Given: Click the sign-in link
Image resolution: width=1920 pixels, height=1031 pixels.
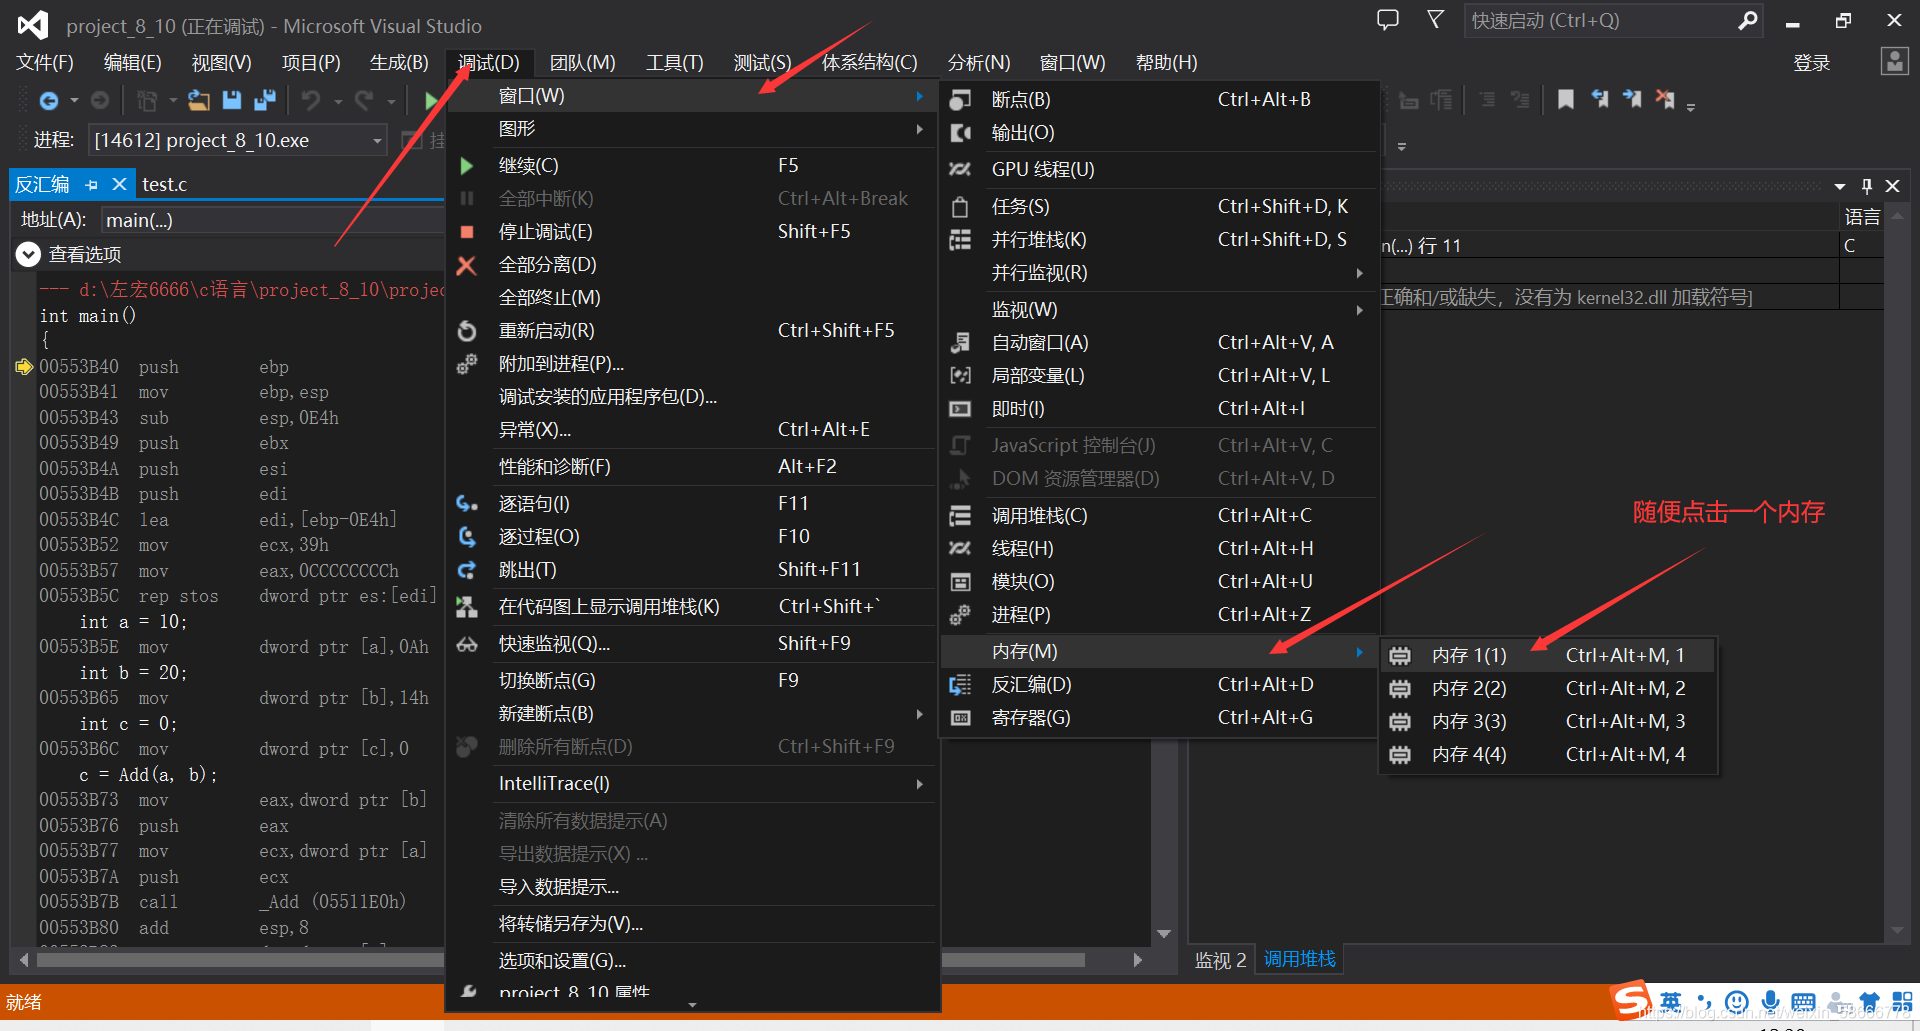Looking at the screenshot, I should 1811,63.
